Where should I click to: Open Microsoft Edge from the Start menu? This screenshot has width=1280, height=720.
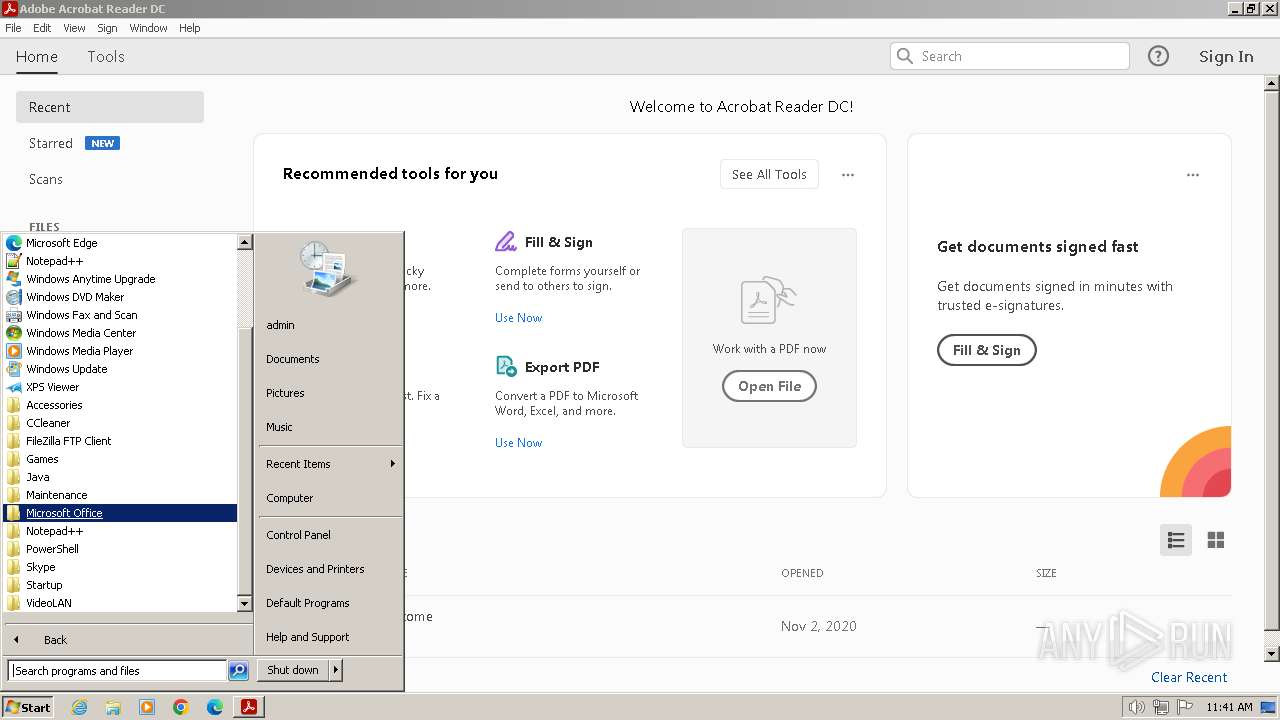(120, 243)
